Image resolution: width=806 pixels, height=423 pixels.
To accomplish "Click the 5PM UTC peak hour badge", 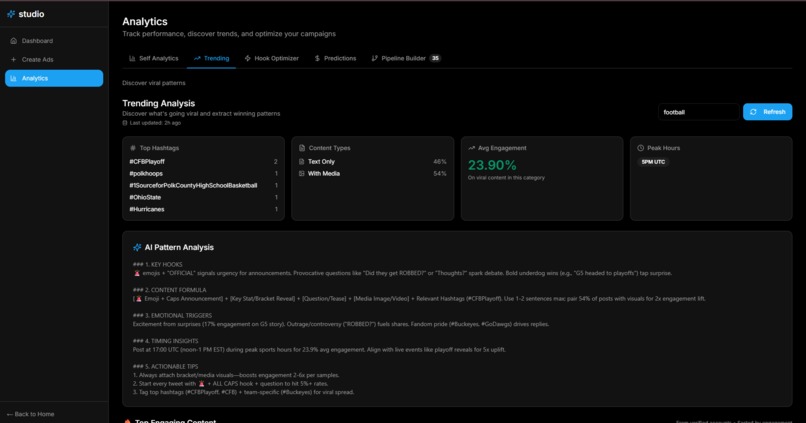I will pyautogui.click(x=653, y=162).
